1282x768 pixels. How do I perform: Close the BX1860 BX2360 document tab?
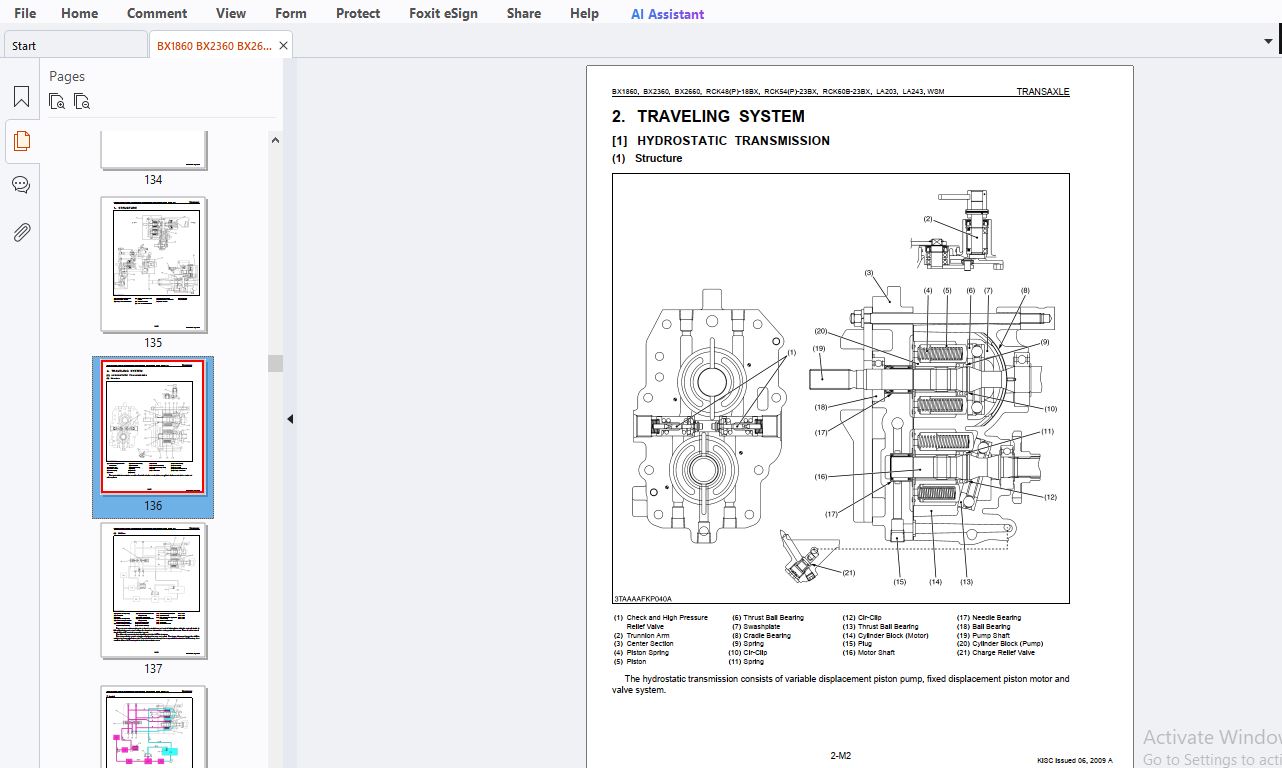(283, 45)
